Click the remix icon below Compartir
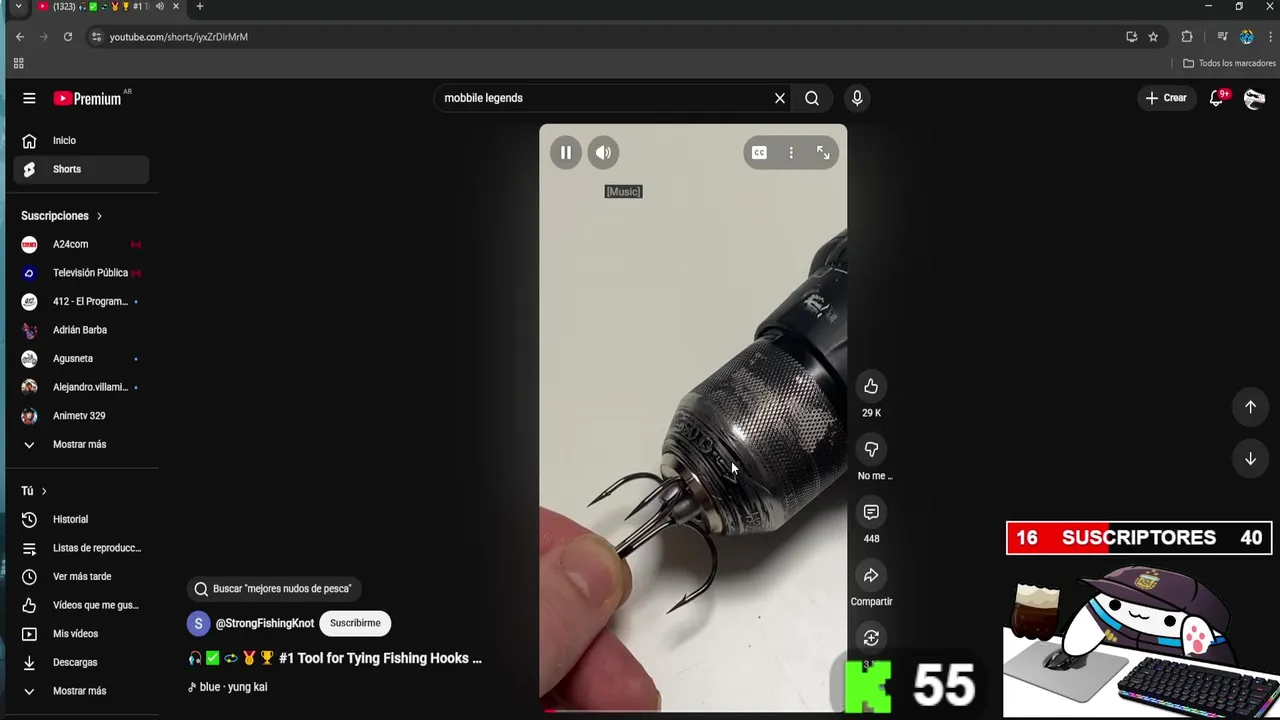This screenshot has height=720, width=1280. pyautogui.click(x=871, y=638)
